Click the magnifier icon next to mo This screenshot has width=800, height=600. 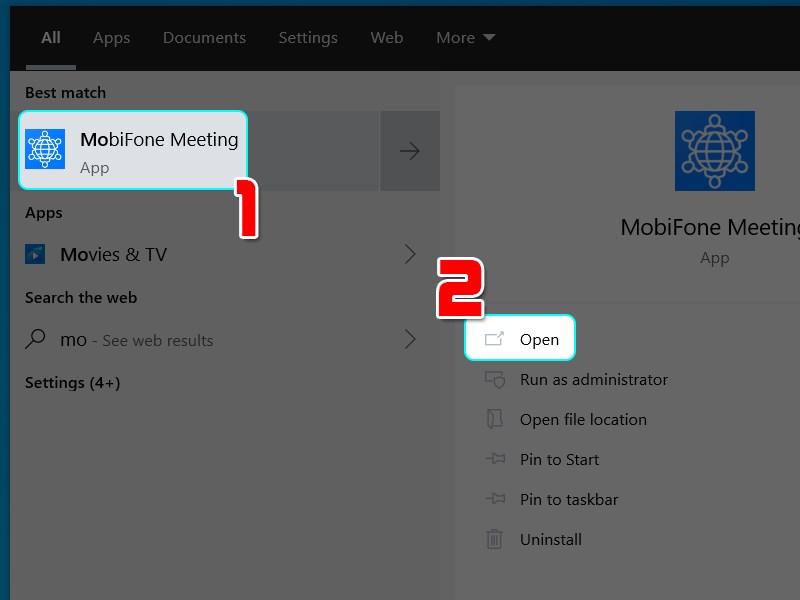pos(35,339)
